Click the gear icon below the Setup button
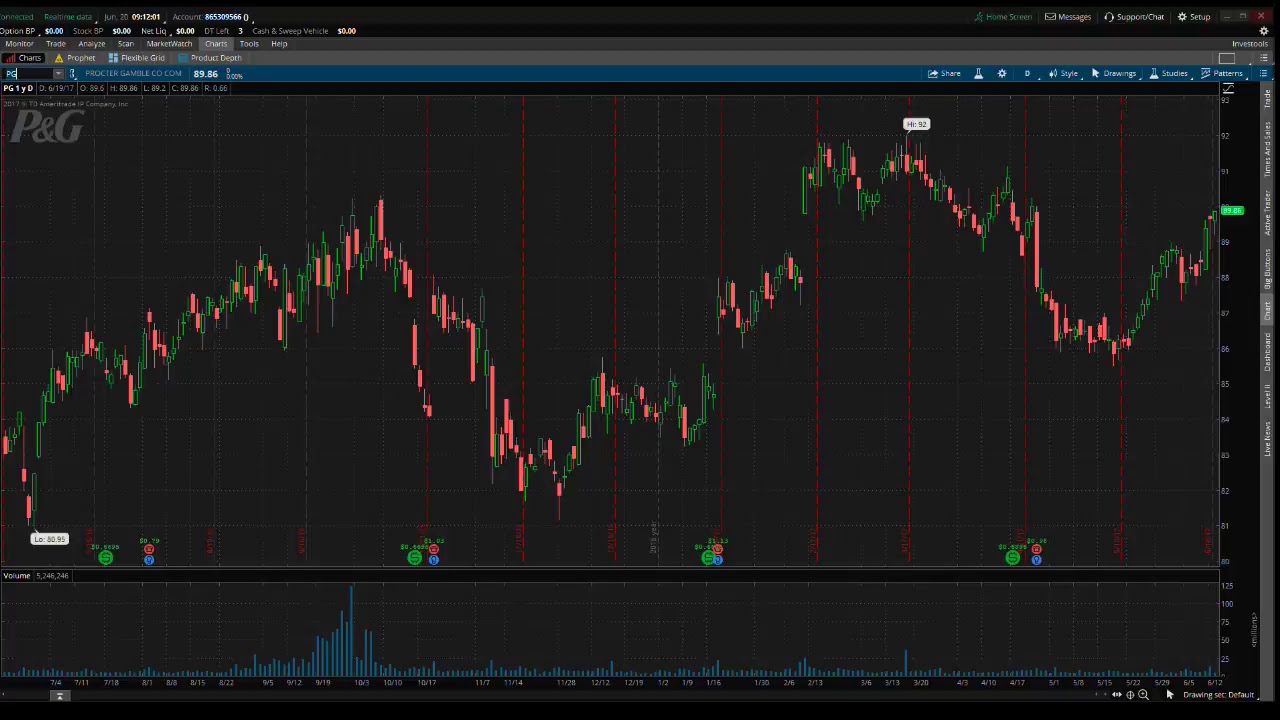Viewport: 1280px width, 720px height. (x=1264, y=31)
